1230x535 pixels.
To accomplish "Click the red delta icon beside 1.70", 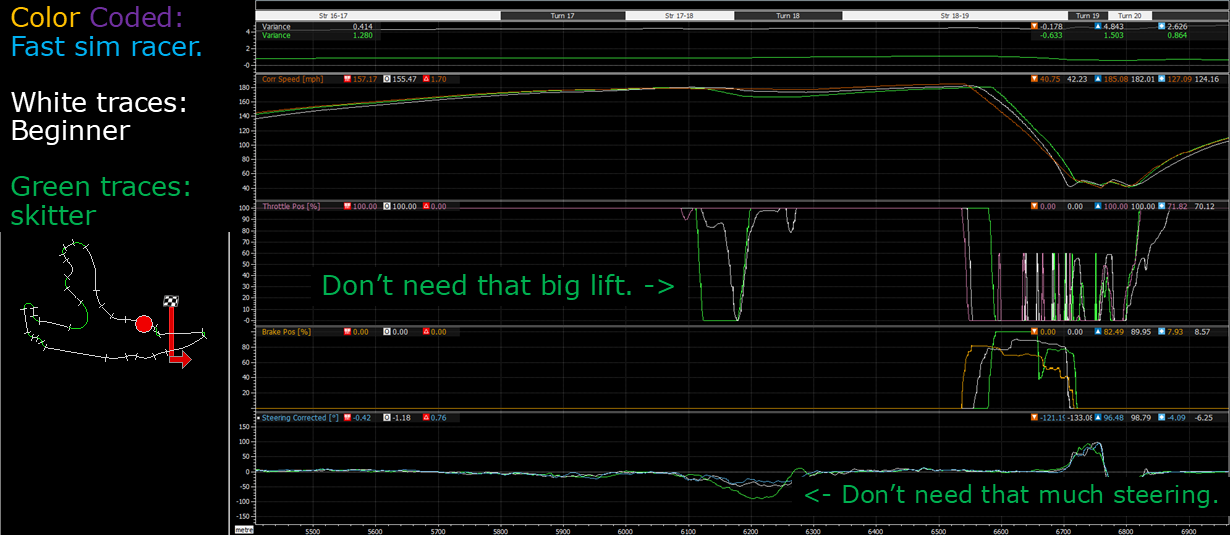I will [427, 78].
